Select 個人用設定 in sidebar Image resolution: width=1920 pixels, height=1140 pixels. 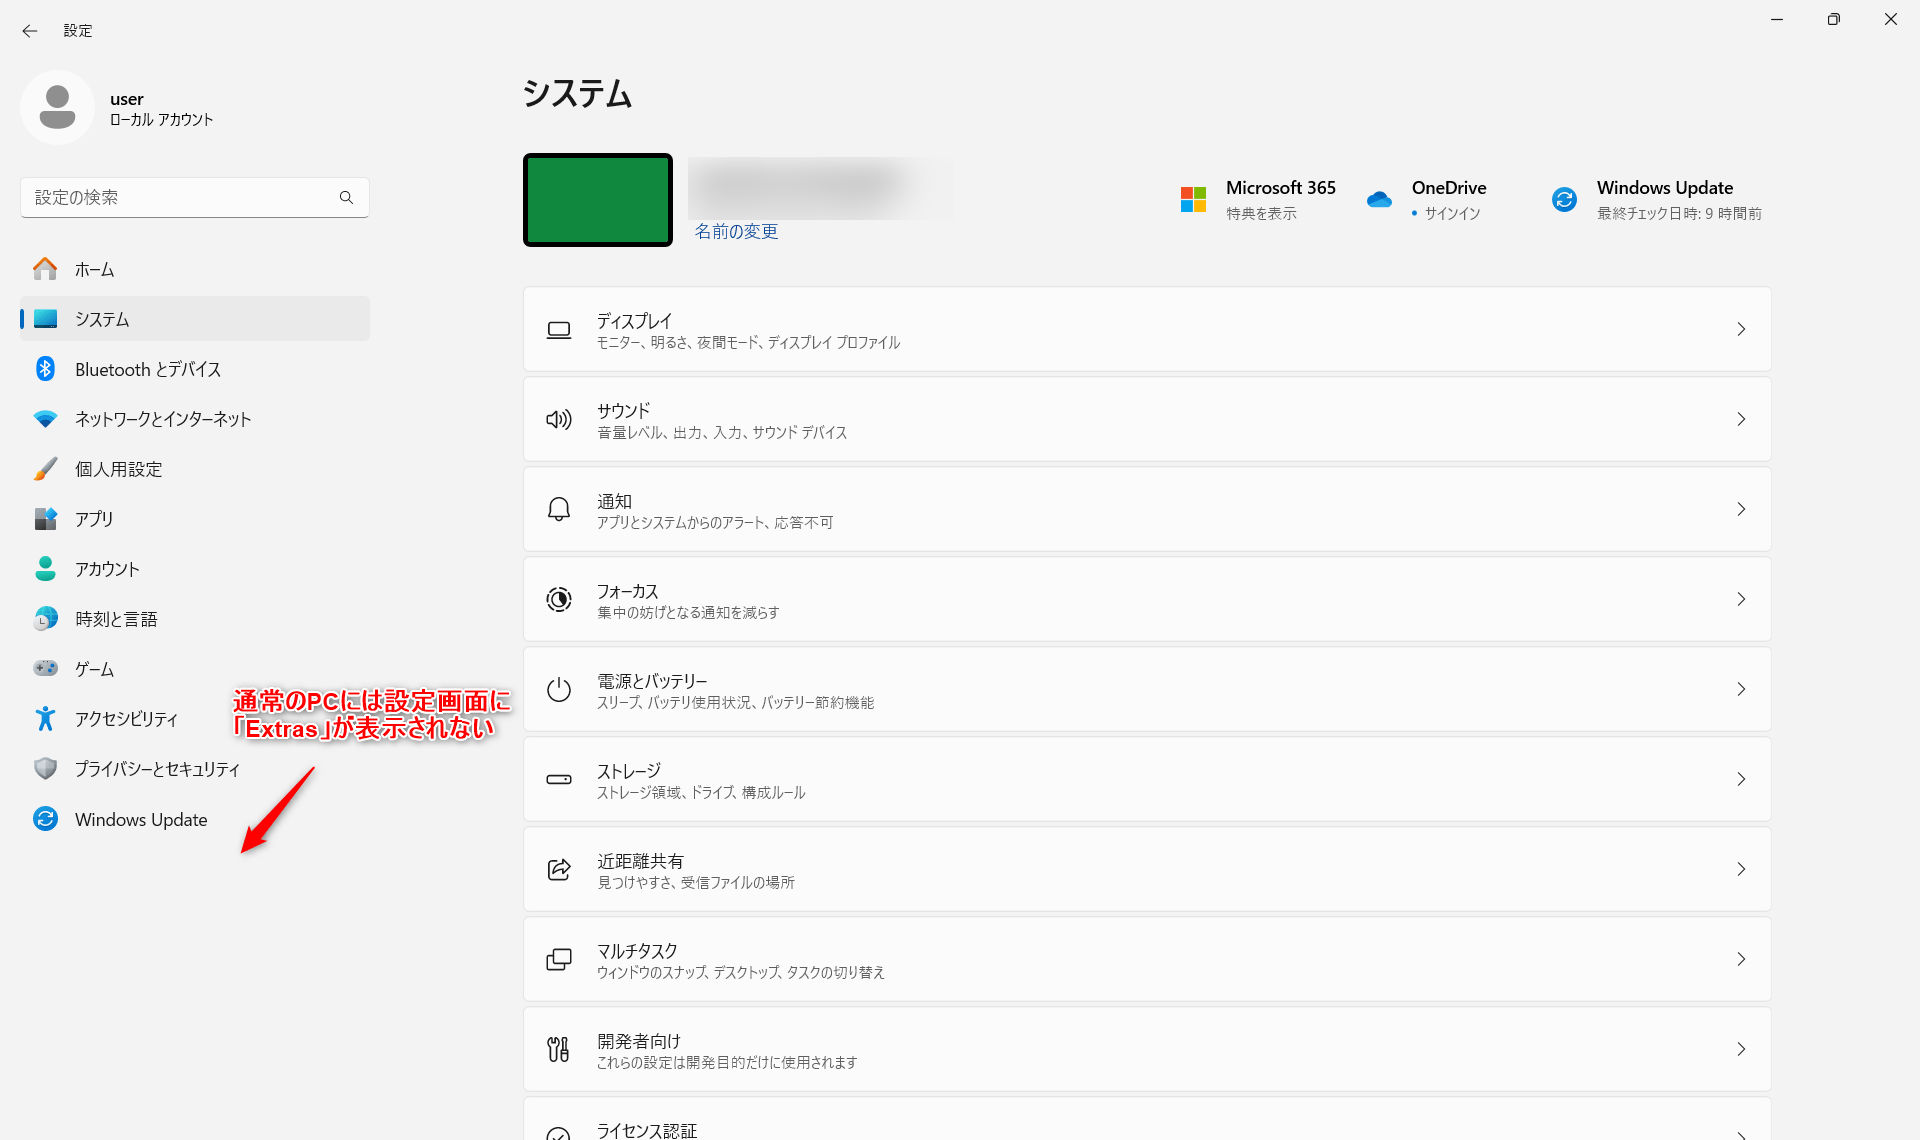tap(118, 469)
